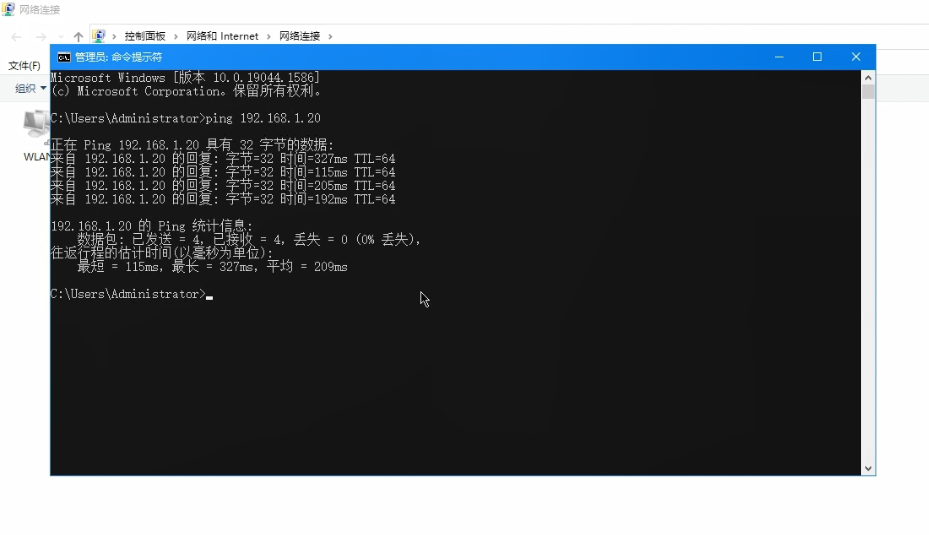
Task: Click the Network Connections window icon
Action: click(x=8, y=9)
